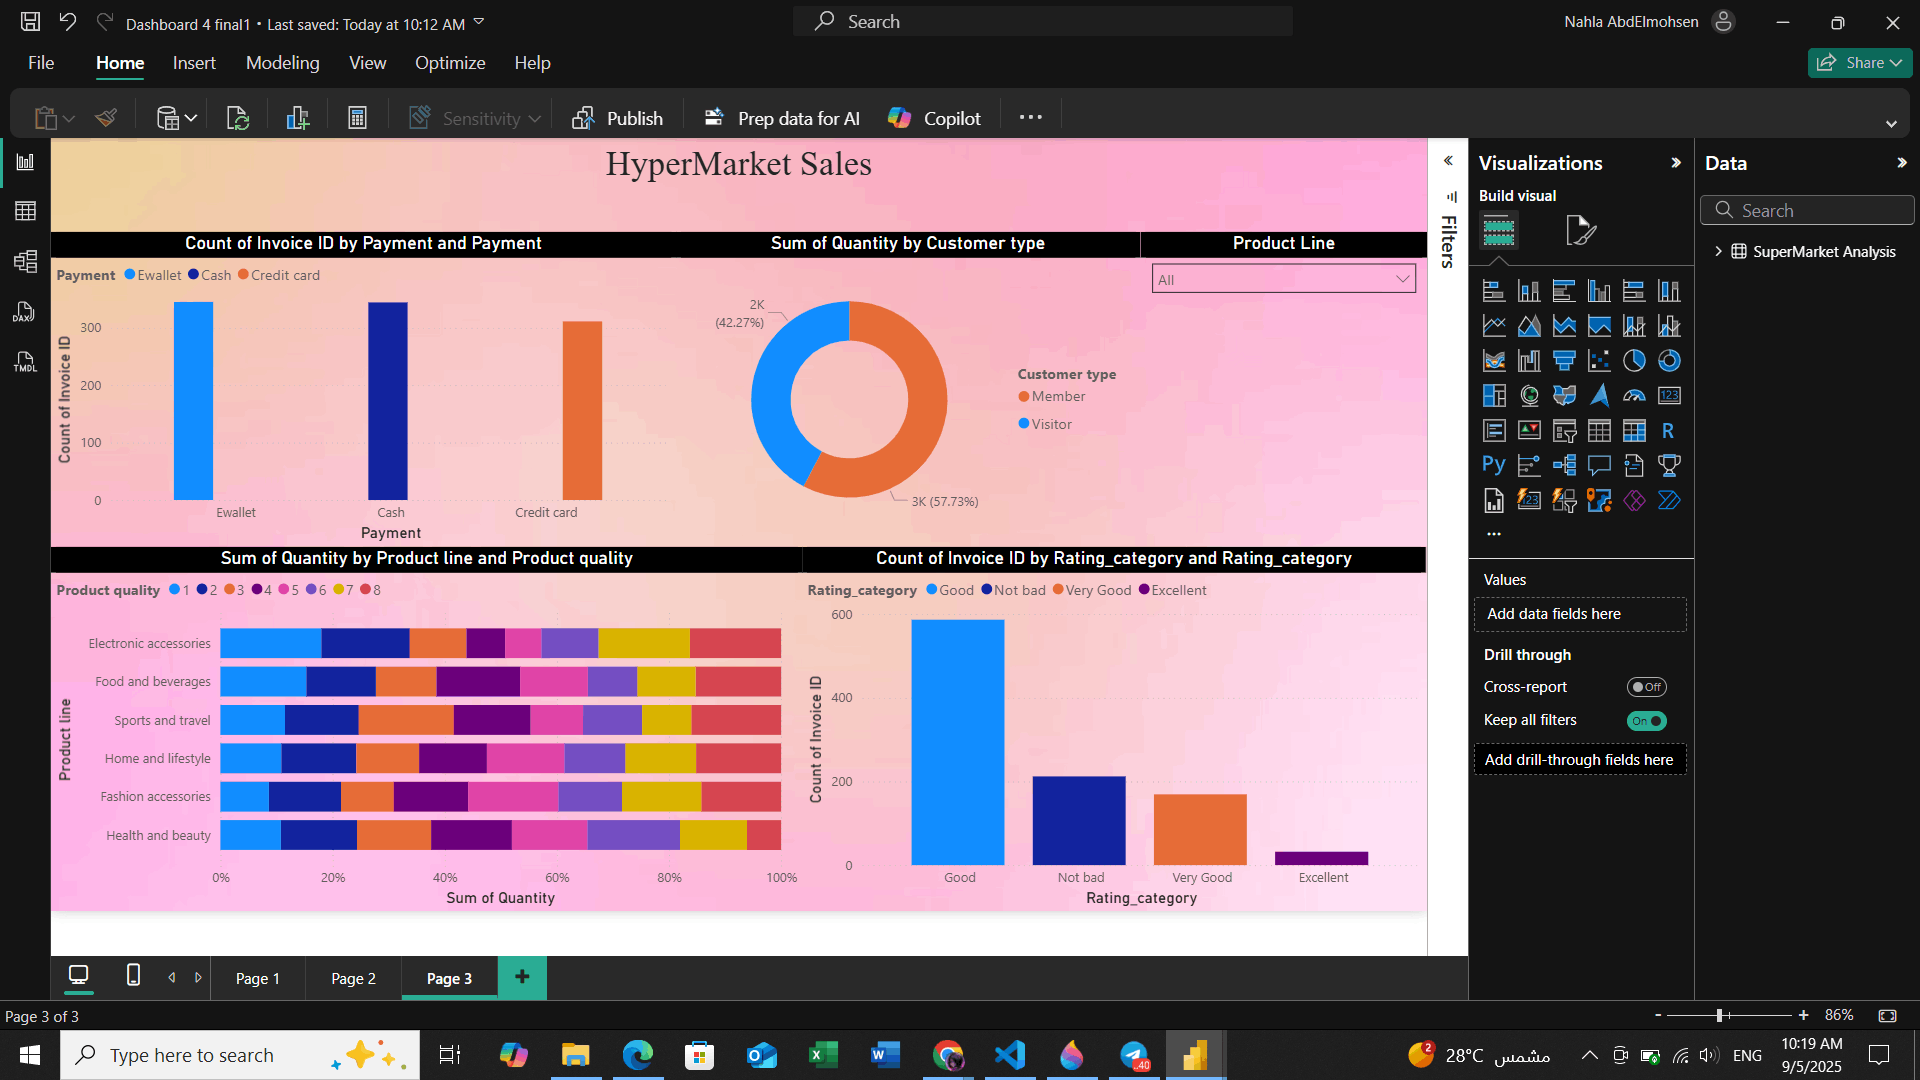Publish the report
1920x1080 pixels.
(x=618, y=117)
